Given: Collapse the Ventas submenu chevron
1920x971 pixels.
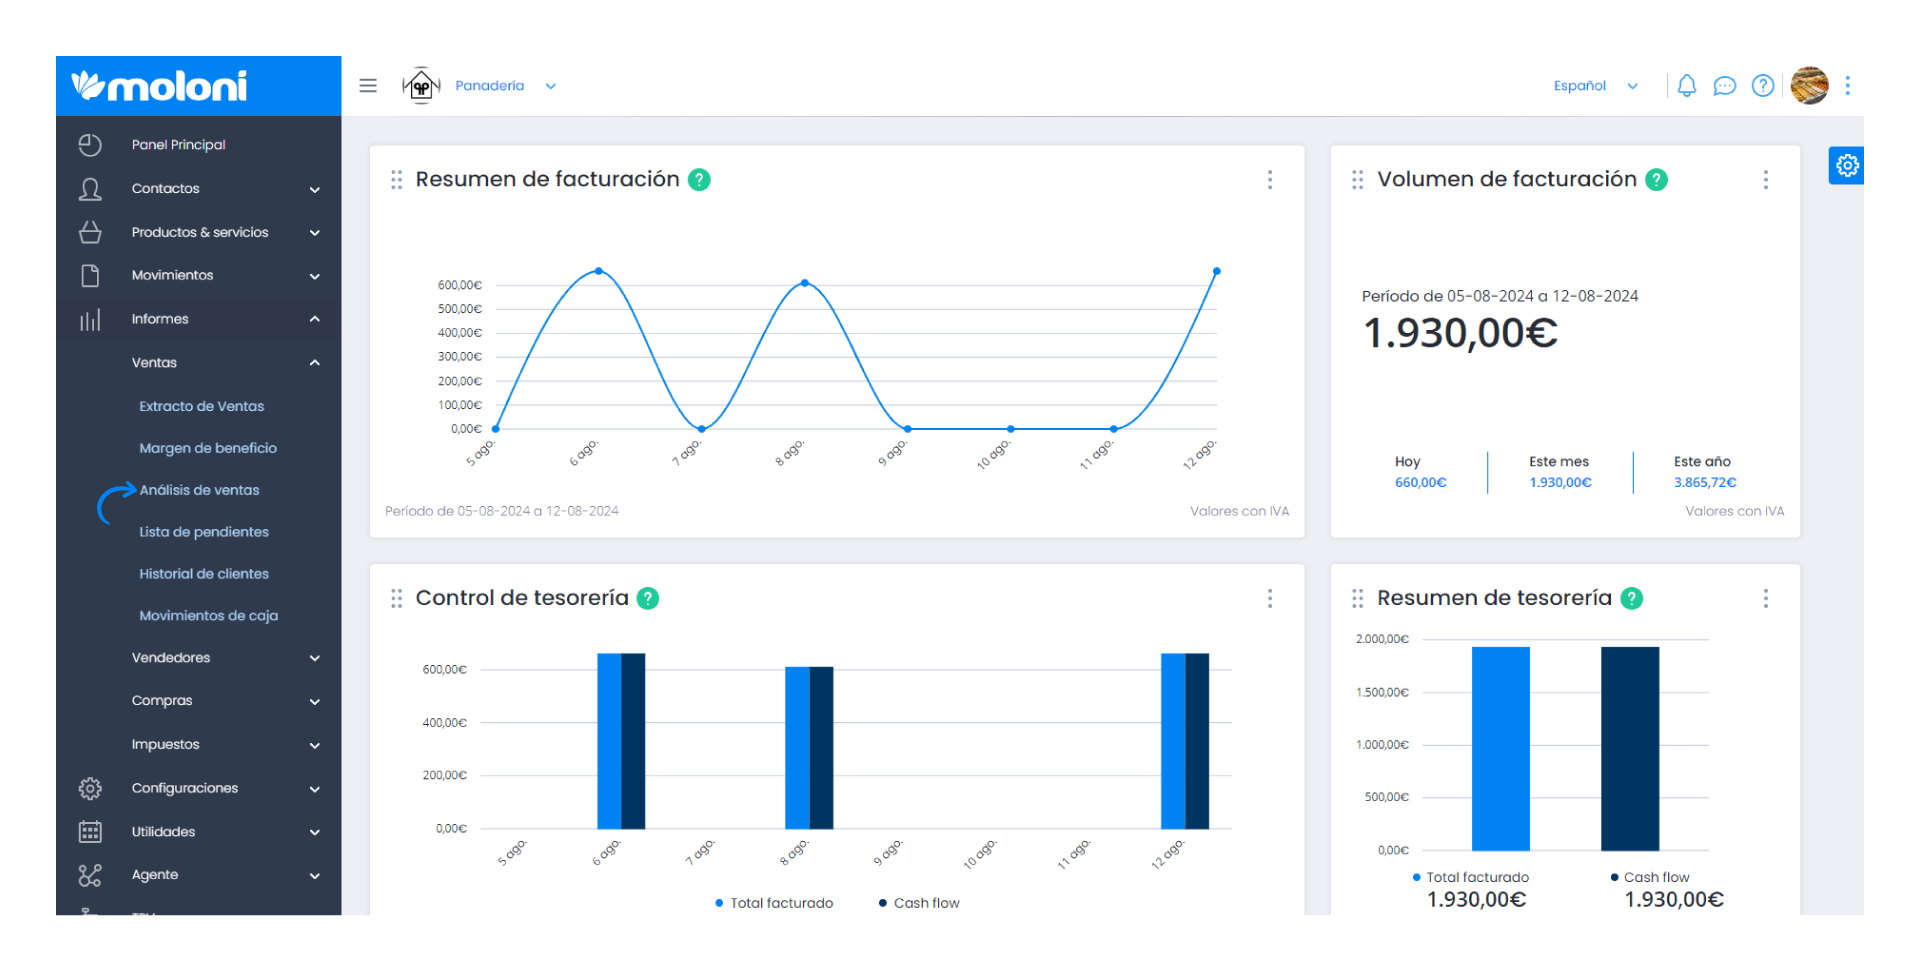Looking at the screenshot, I should (315, 364).
